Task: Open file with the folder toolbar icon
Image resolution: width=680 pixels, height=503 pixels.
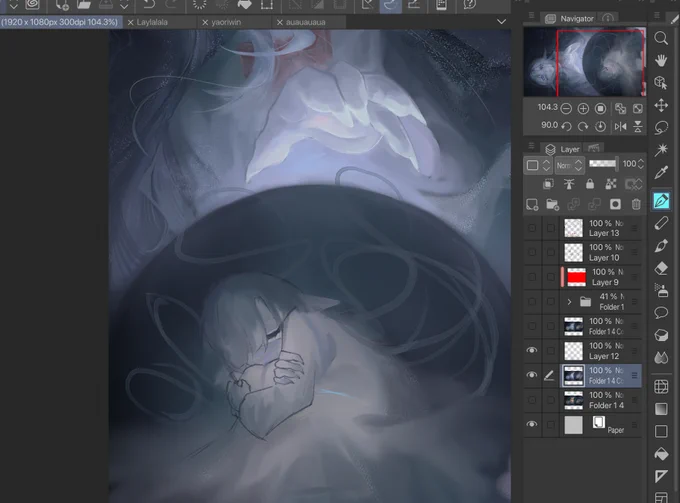Action: (x=84, y=4)
